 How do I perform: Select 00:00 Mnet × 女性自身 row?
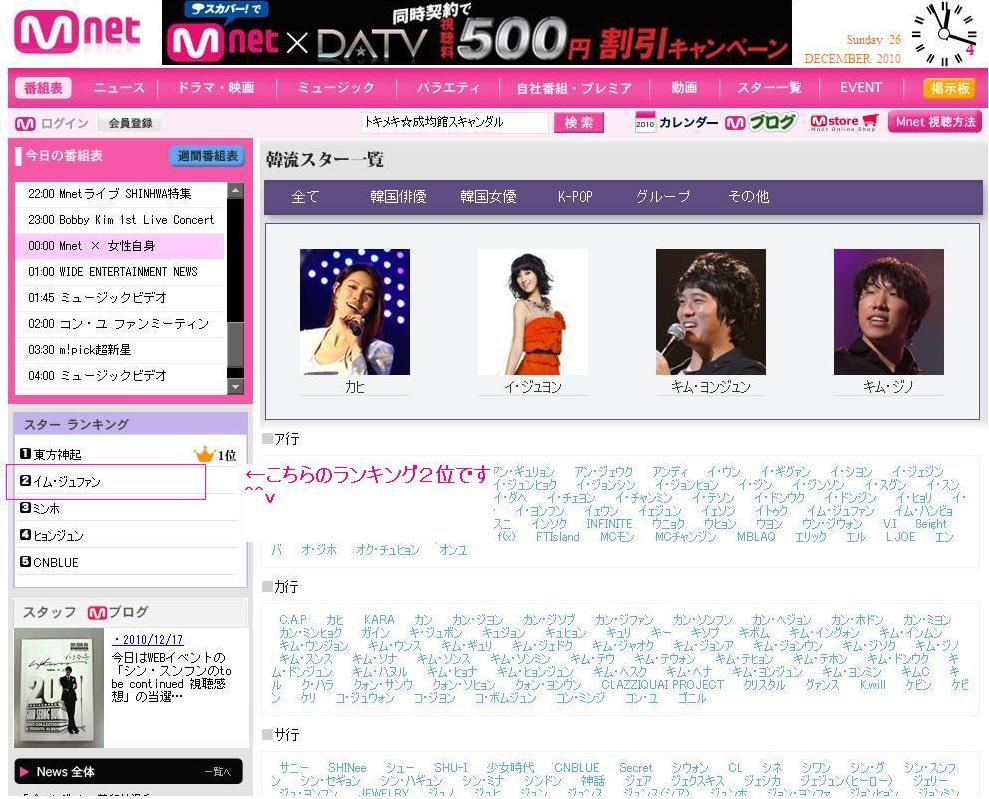[x=120, y=246]
